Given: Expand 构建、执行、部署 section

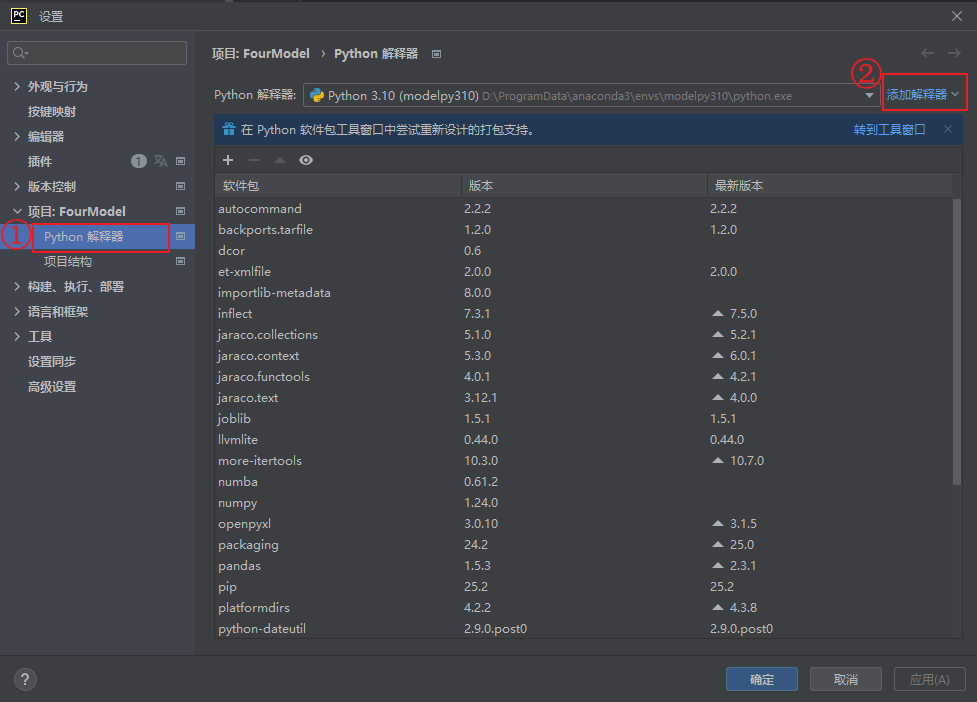Looking at the screenshot, I should [x=17, y=287].
